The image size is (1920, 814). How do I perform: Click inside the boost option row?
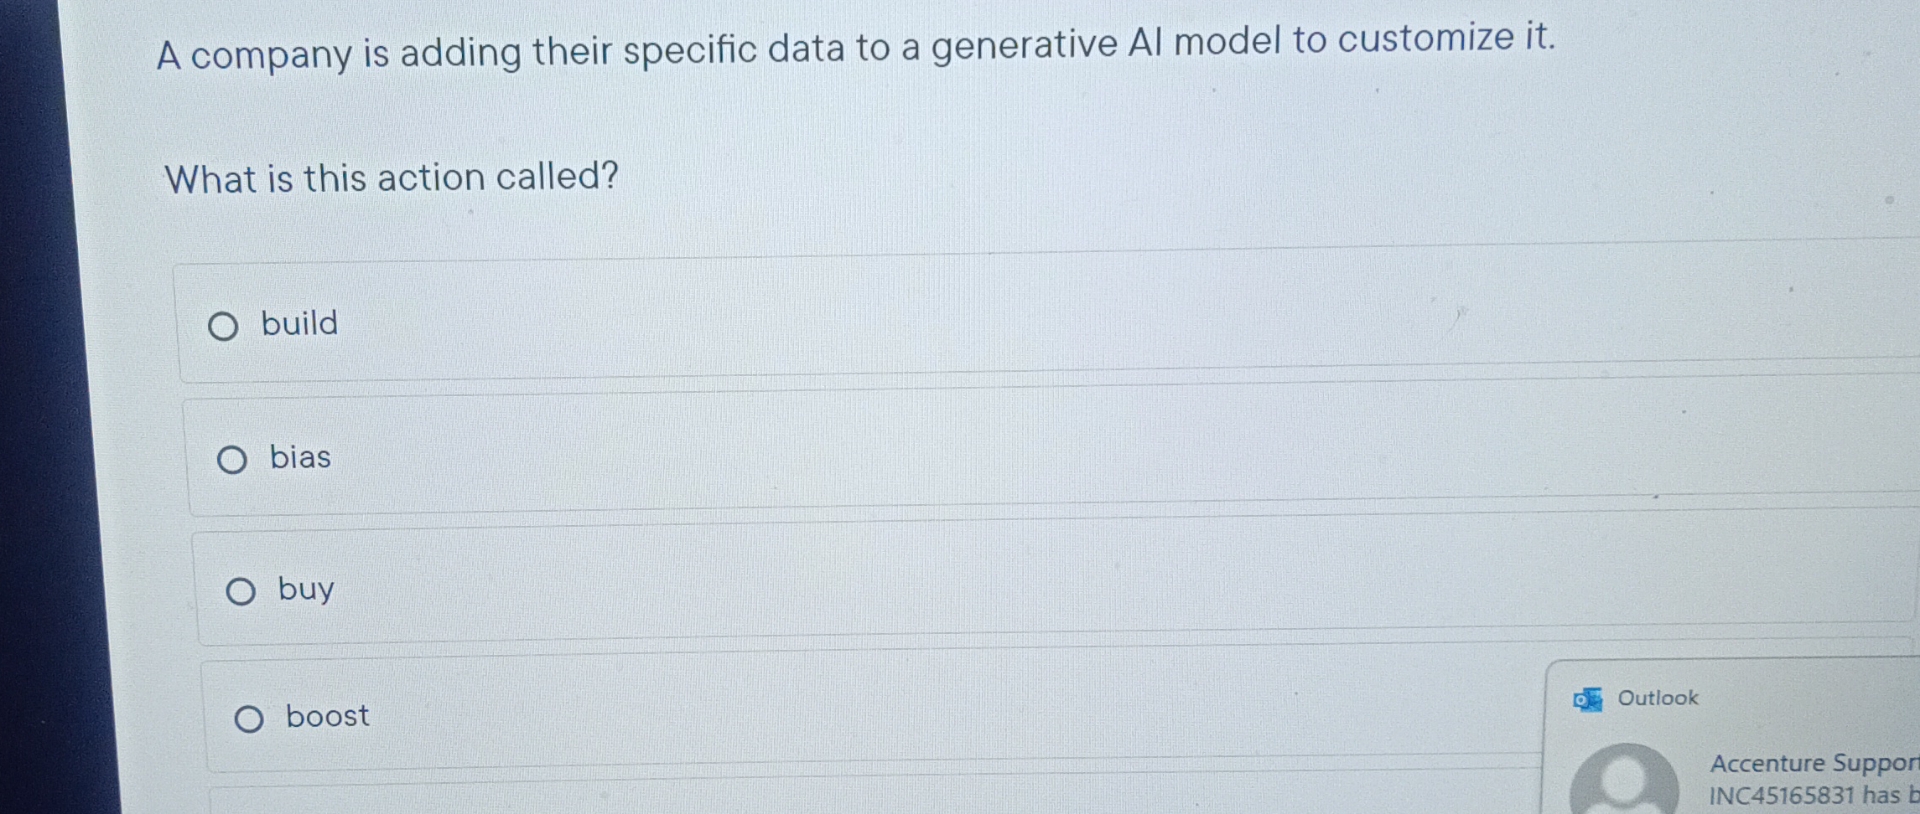pyautogui.click(x=700, y=716)
